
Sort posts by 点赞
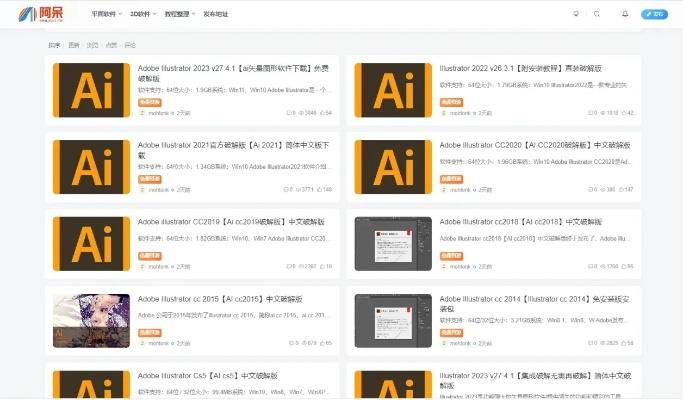pyautogui.click(x=111, y=45)
